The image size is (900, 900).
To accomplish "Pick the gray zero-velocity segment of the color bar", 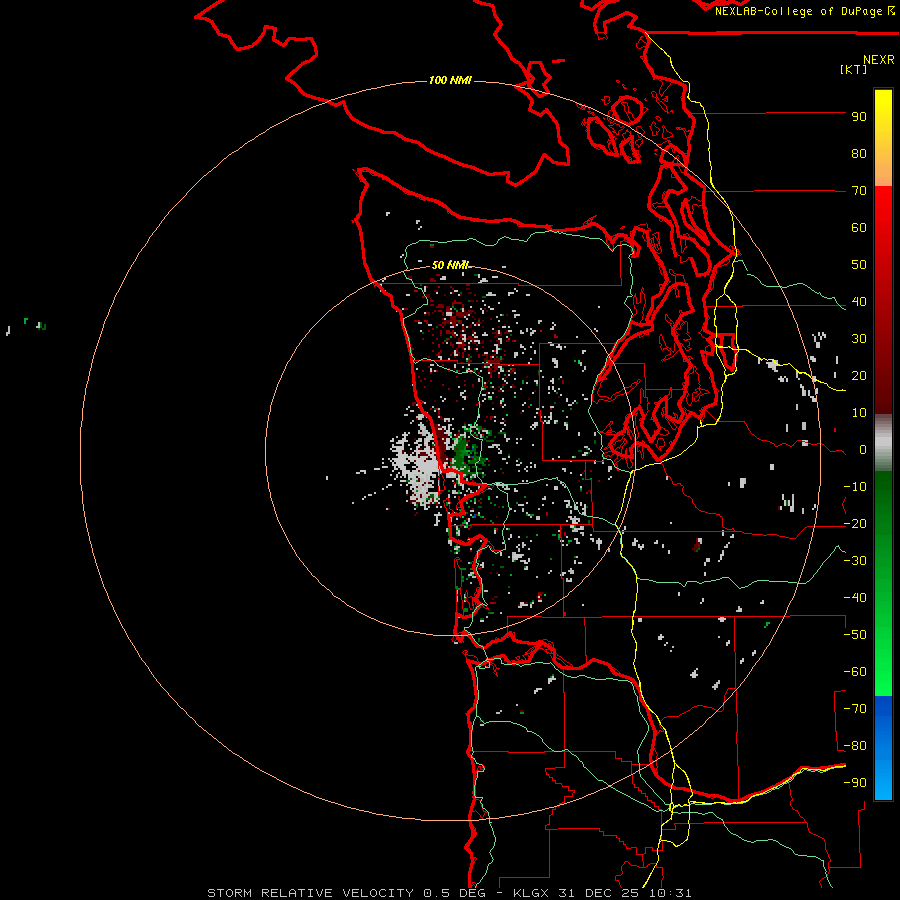I will click(x=883, y=443).
